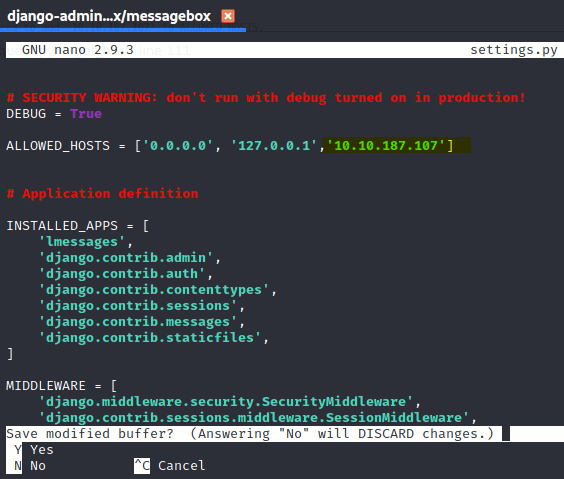Click the Application definition comment
Viewport: 564px width, 479px height.
103,194
